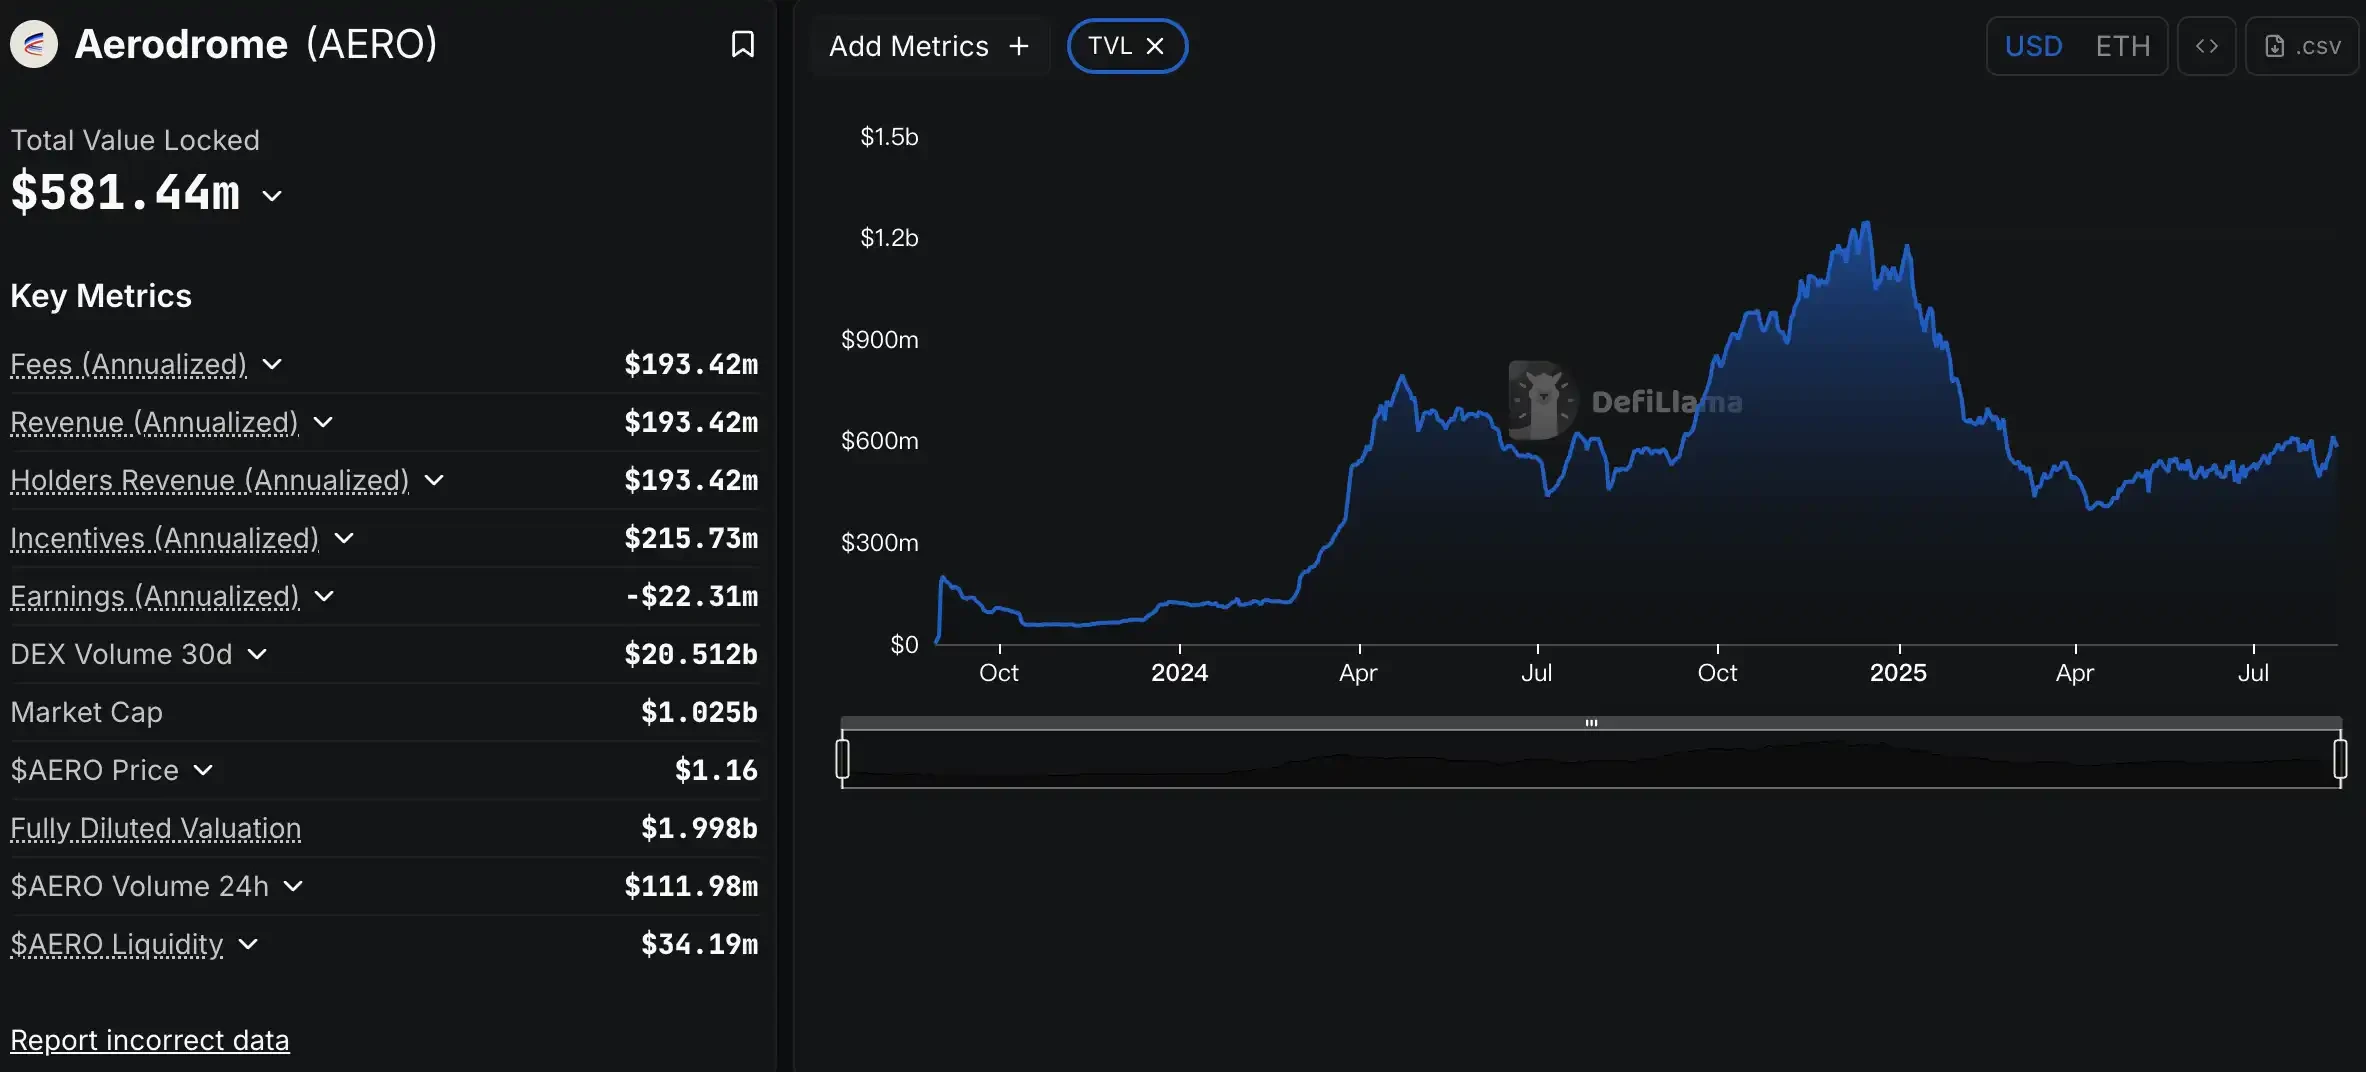
Task: Bookmark the Aerodrome page
Action: (x=744, y=44)
